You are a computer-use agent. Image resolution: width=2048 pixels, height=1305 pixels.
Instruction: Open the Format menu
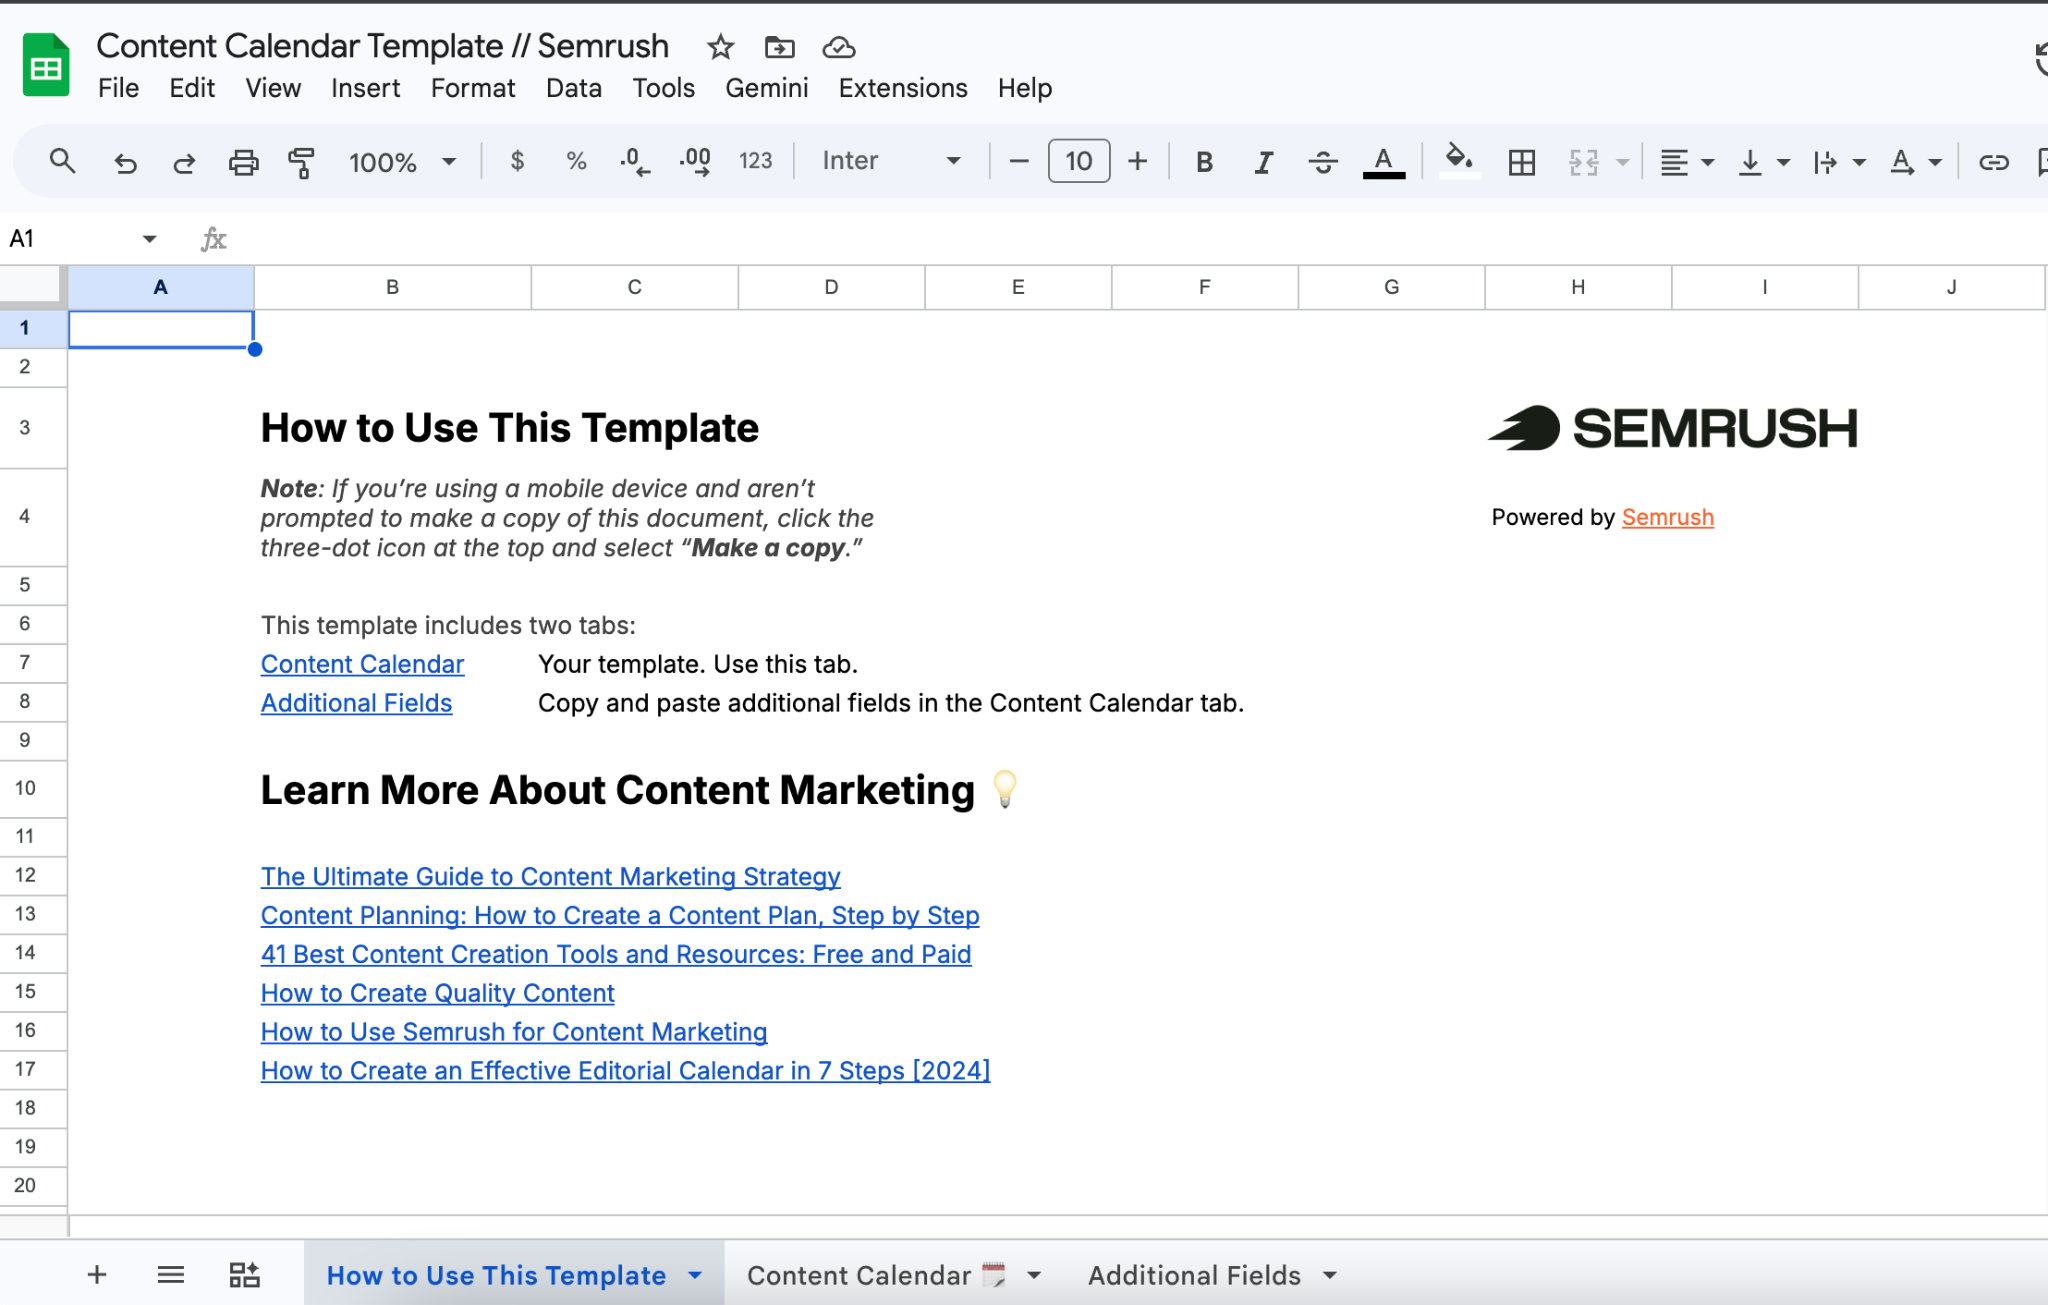pyautogui.click(x=472, y=88)
